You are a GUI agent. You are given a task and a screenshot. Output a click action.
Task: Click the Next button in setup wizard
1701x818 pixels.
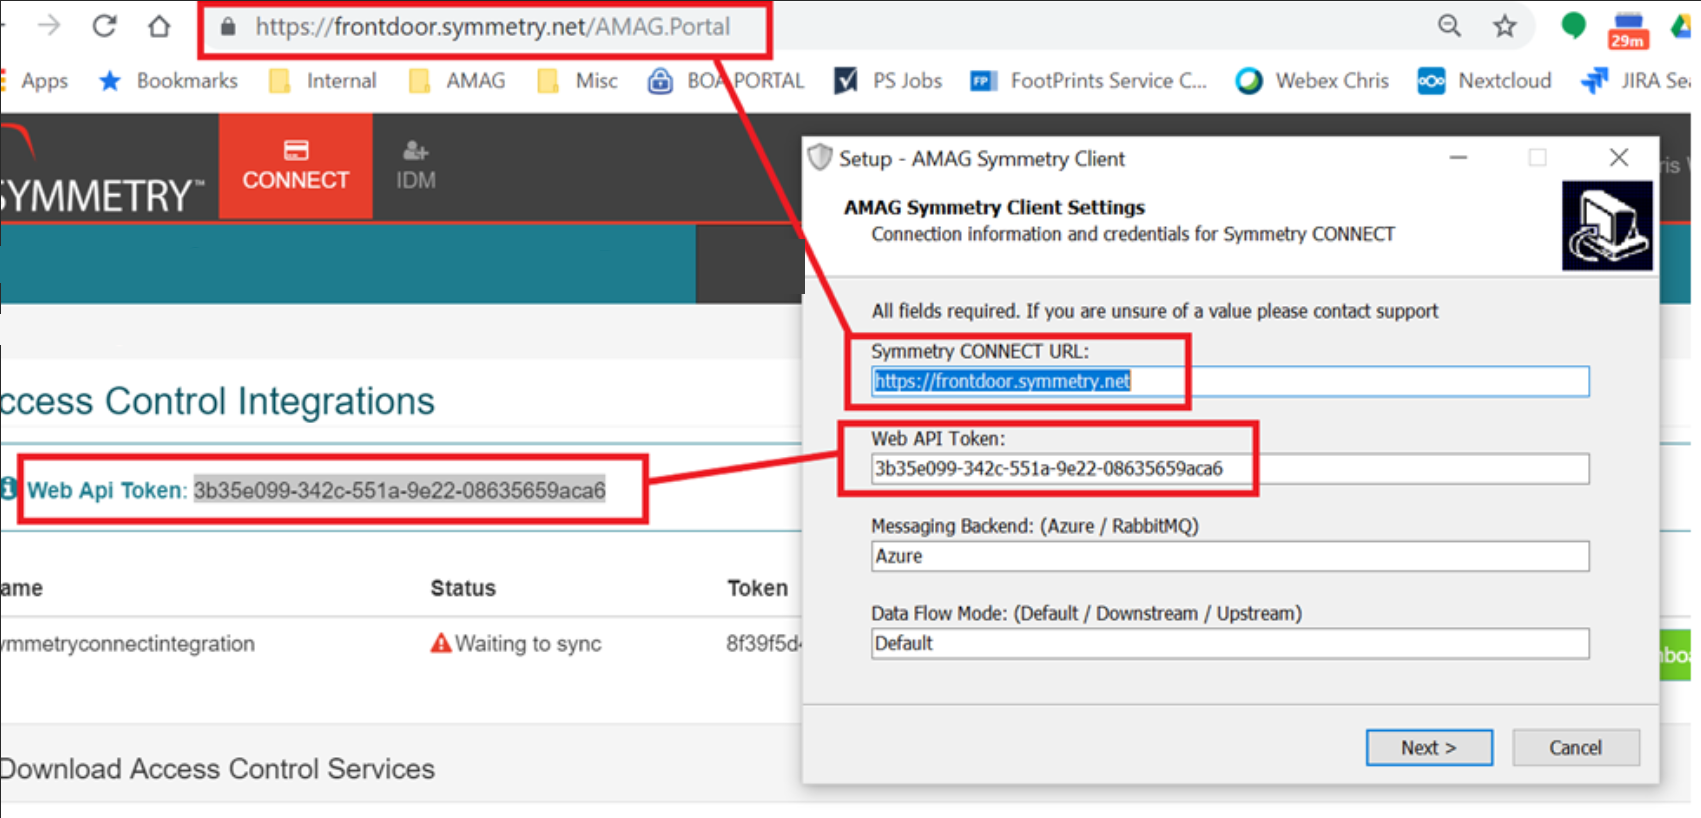(x=1428, y=748)
